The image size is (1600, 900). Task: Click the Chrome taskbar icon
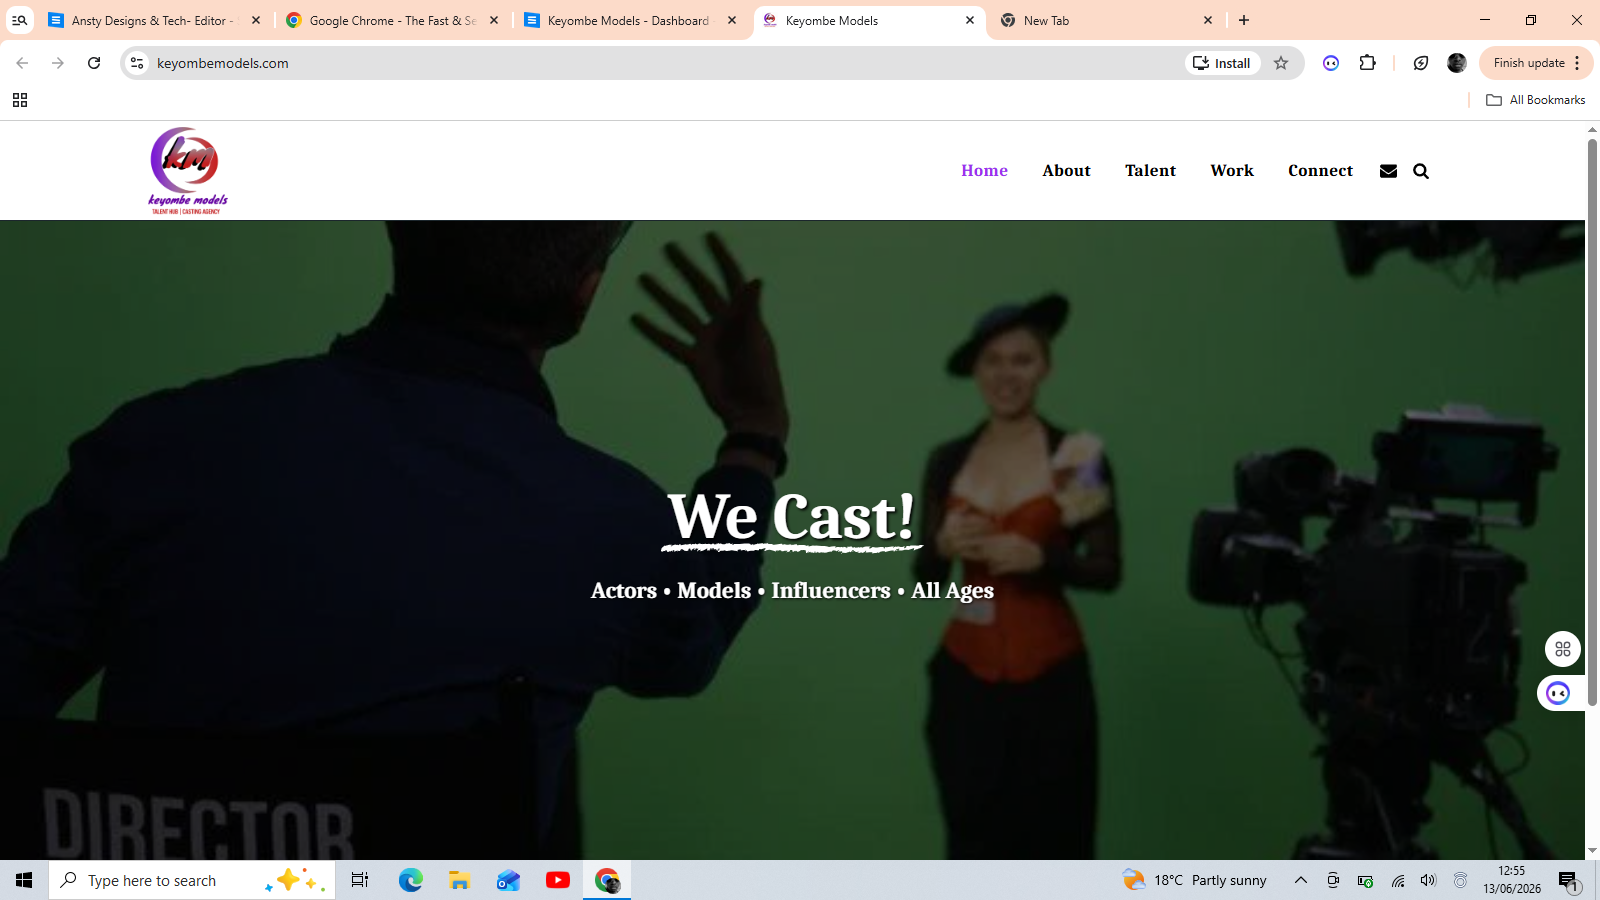(607, 880)
